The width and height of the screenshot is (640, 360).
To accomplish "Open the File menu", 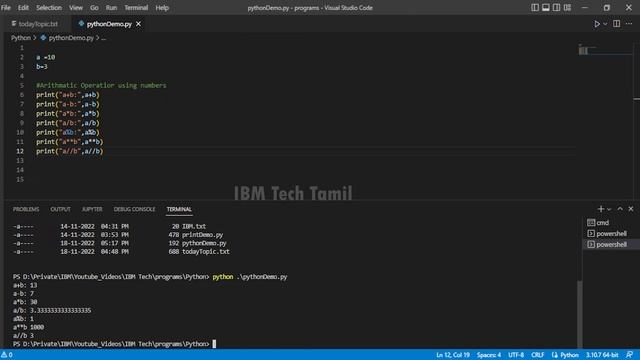I will coord(6,8).
